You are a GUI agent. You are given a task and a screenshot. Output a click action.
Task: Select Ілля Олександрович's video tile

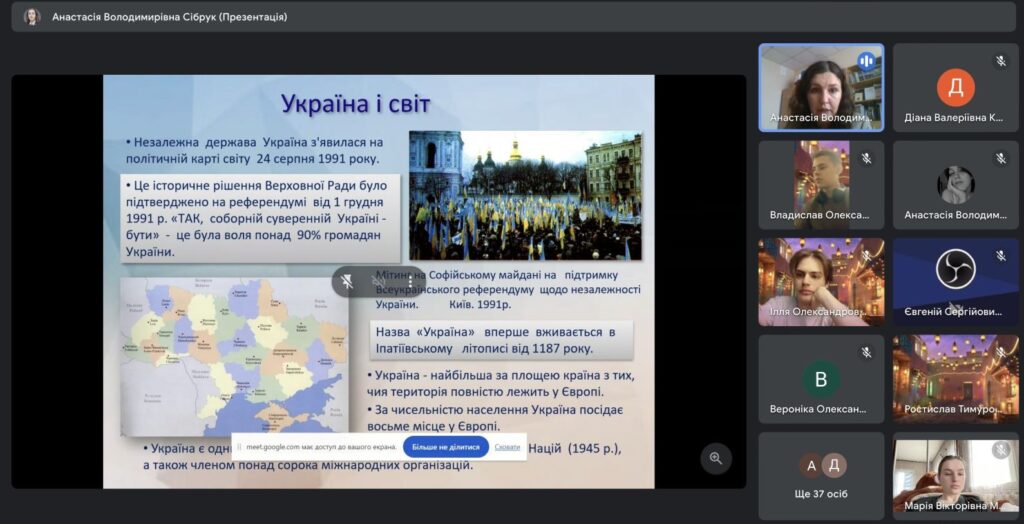(x=821, y=281)
